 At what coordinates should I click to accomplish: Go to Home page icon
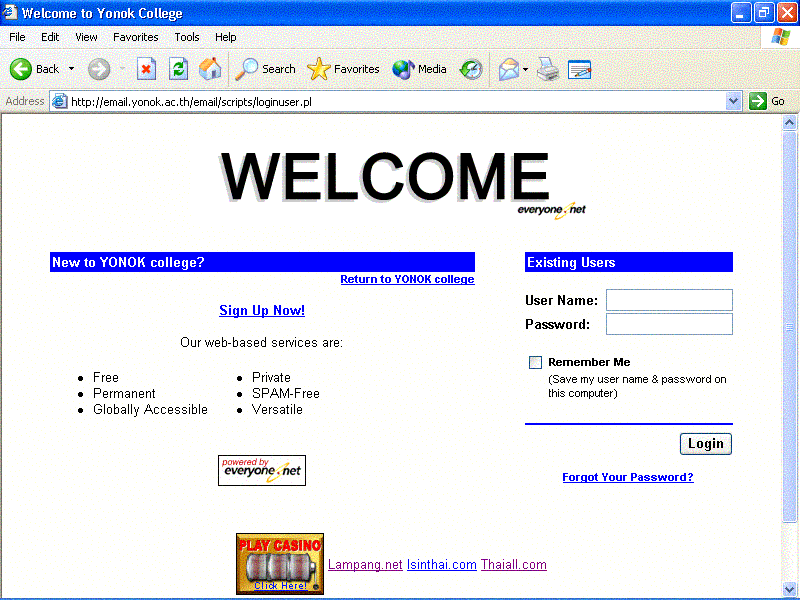(210, 69)
